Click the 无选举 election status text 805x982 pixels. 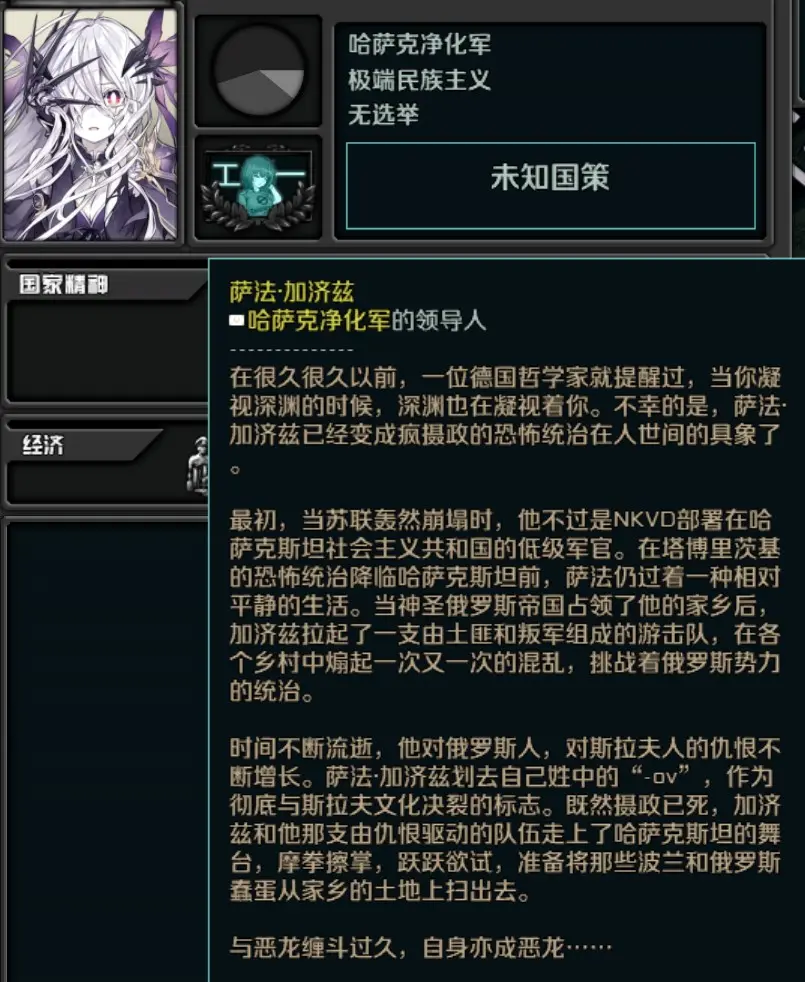383,115
